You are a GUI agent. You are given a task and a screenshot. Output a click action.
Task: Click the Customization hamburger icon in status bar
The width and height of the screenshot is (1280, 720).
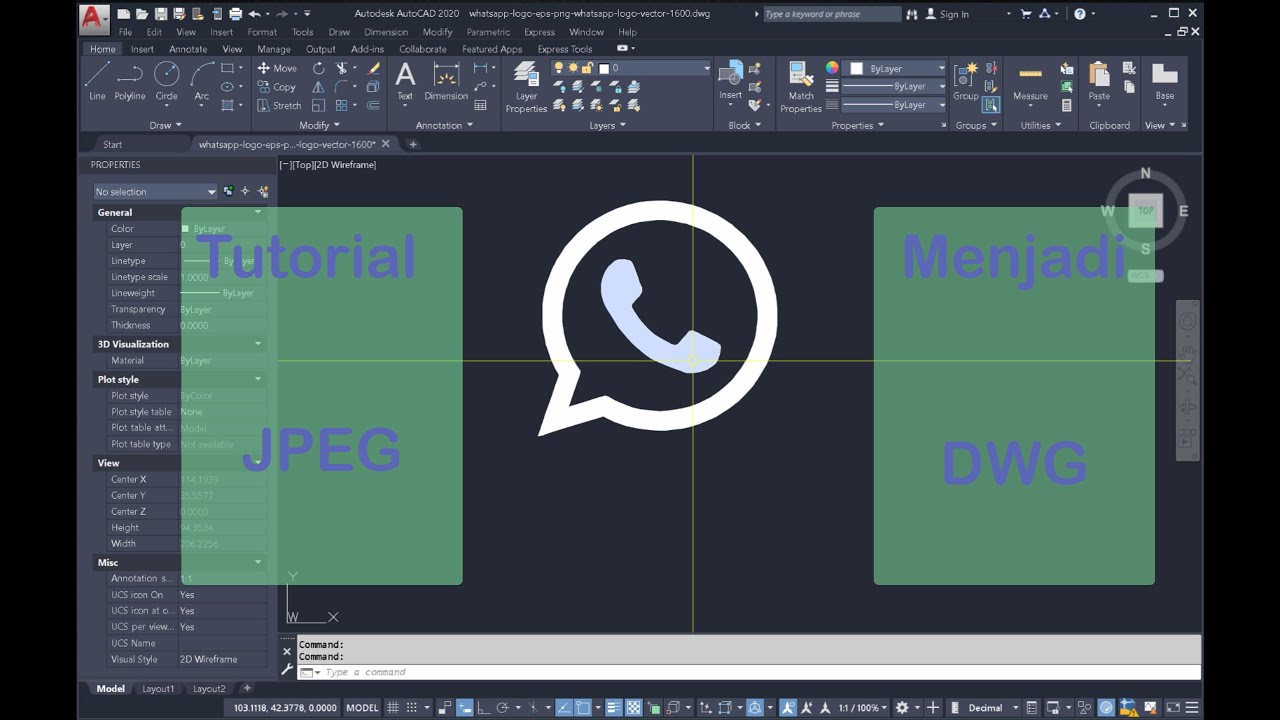[x=1191, y=708]
